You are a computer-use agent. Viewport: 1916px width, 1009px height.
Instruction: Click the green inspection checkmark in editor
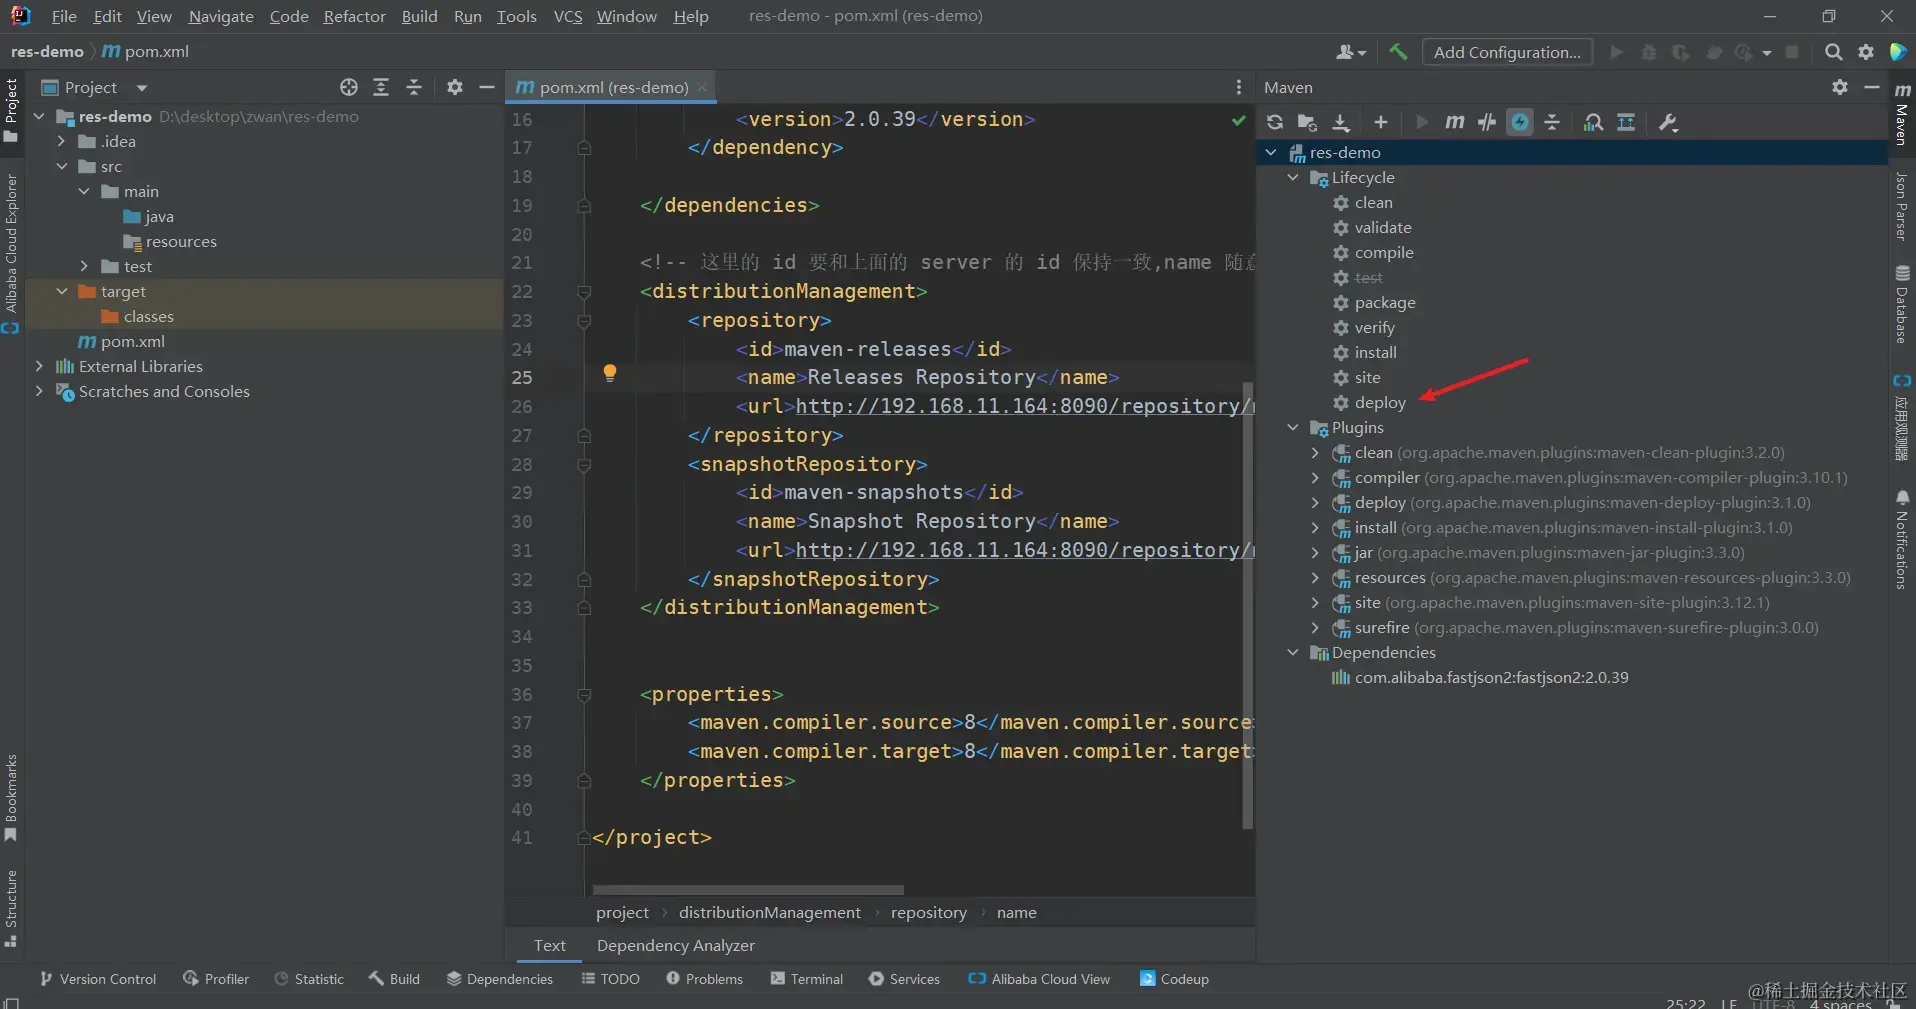click(1239, 120)
